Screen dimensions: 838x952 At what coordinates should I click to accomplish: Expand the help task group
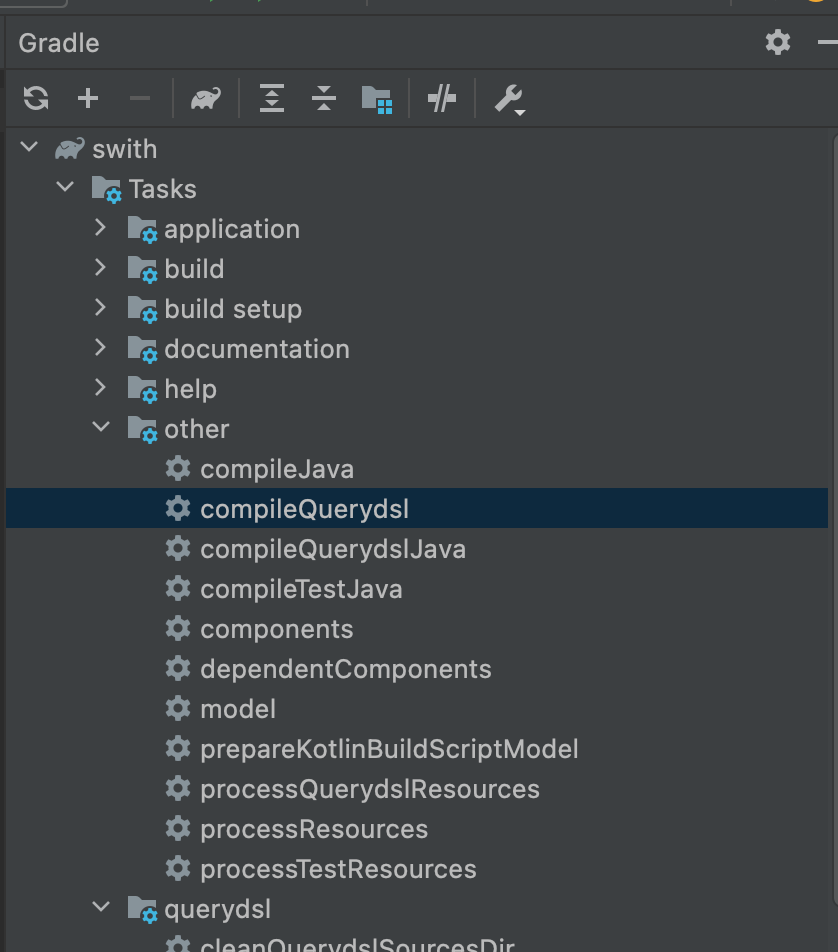tap(101, 388)
